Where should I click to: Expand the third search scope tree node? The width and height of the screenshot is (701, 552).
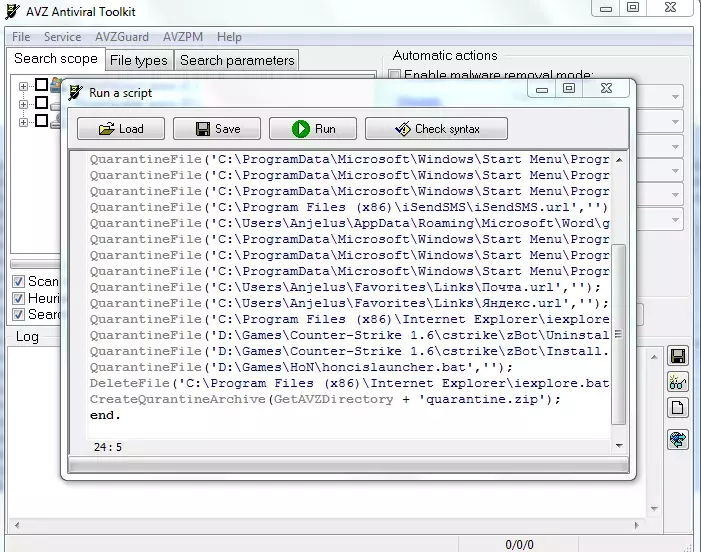[23, 122]
